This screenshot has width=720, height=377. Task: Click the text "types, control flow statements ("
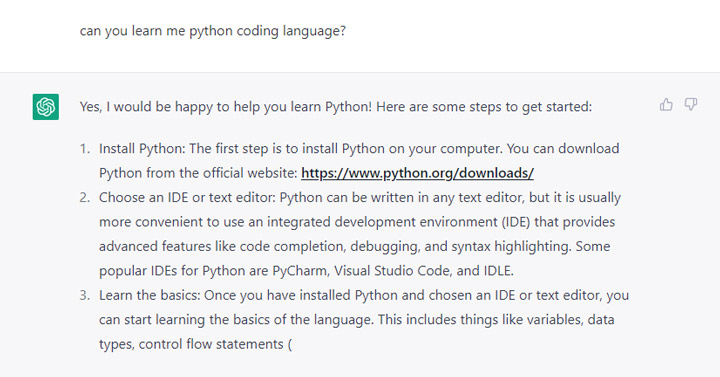click(196, 344)
